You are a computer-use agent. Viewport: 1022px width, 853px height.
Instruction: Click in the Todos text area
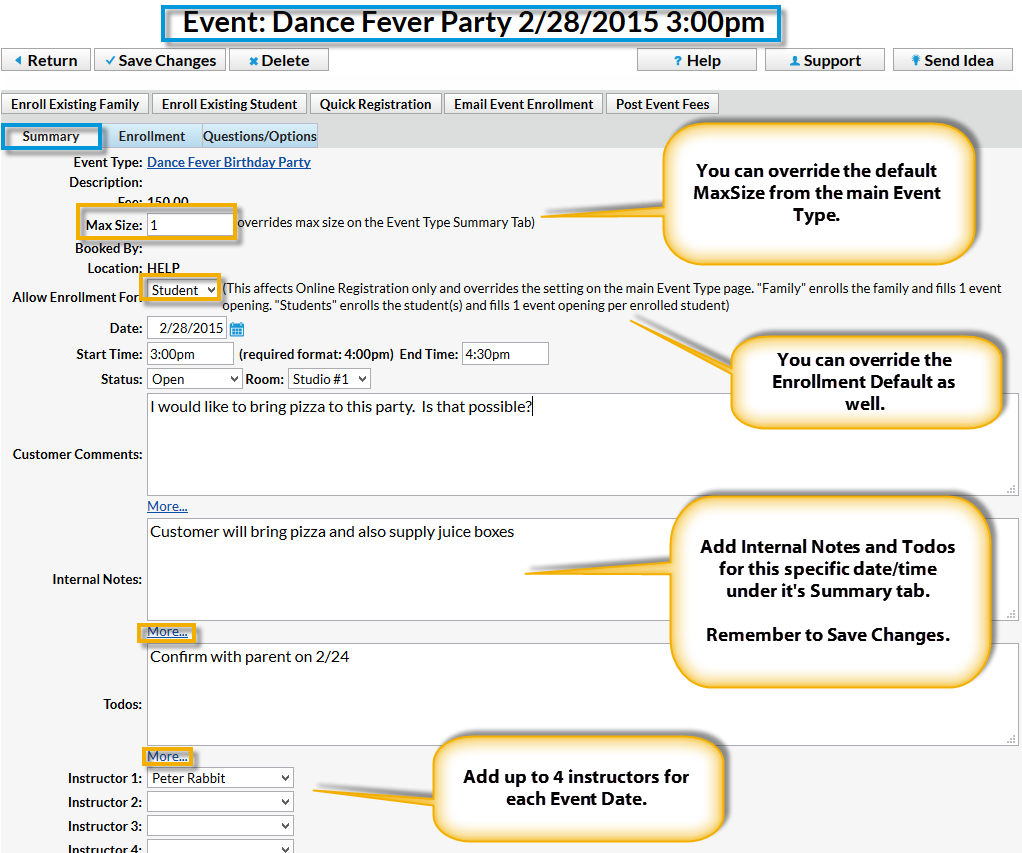pos(582,695)
